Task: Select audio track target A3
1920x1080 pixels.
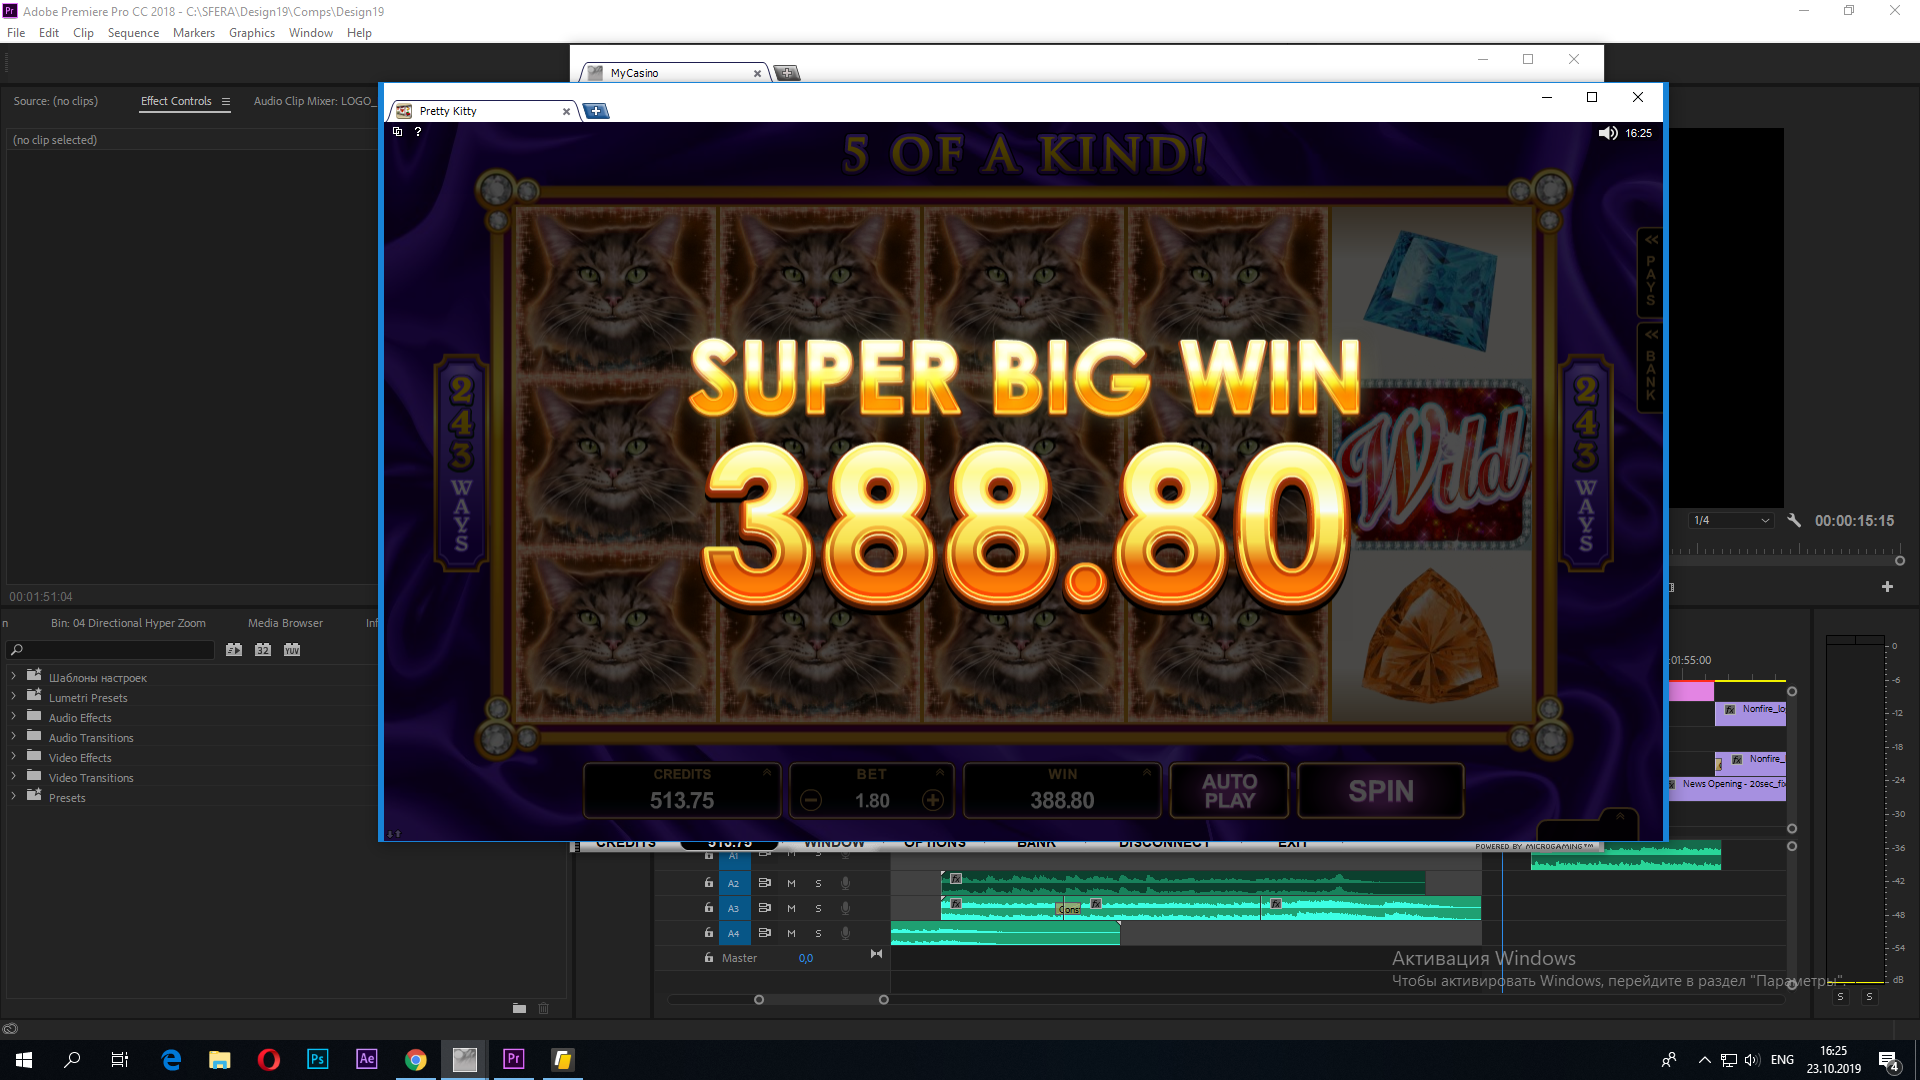Action: point(733,908)
